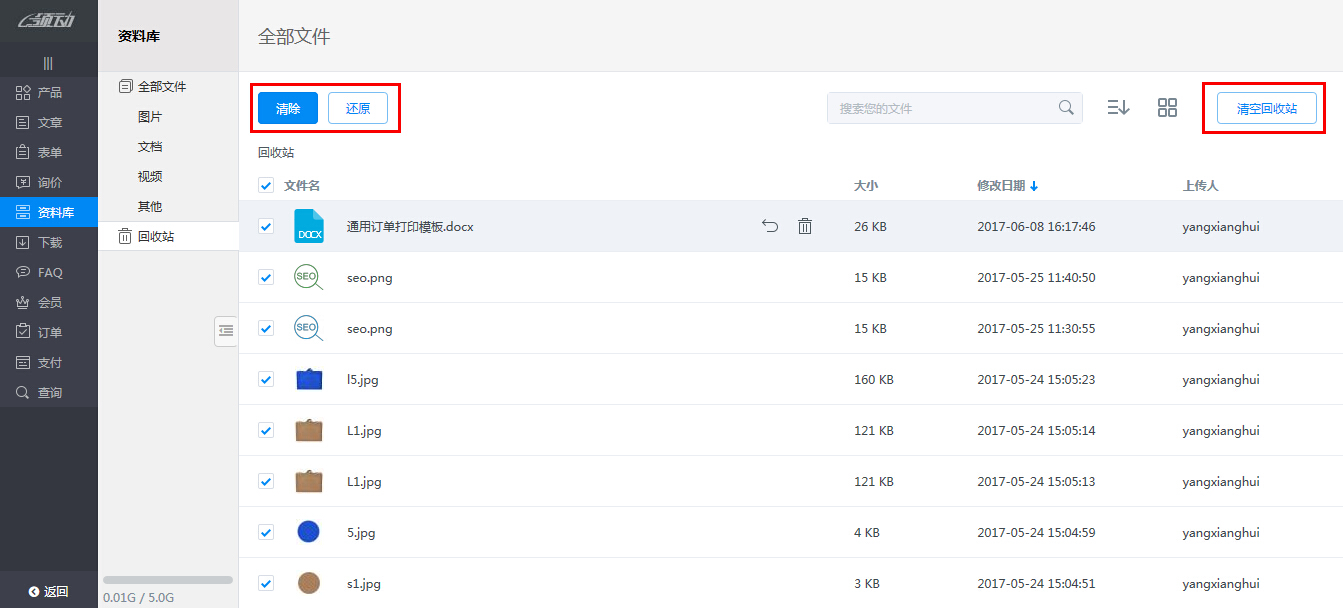
Task: Toggle the select-all 文件名 checkbox
Action: pos(266,186)
